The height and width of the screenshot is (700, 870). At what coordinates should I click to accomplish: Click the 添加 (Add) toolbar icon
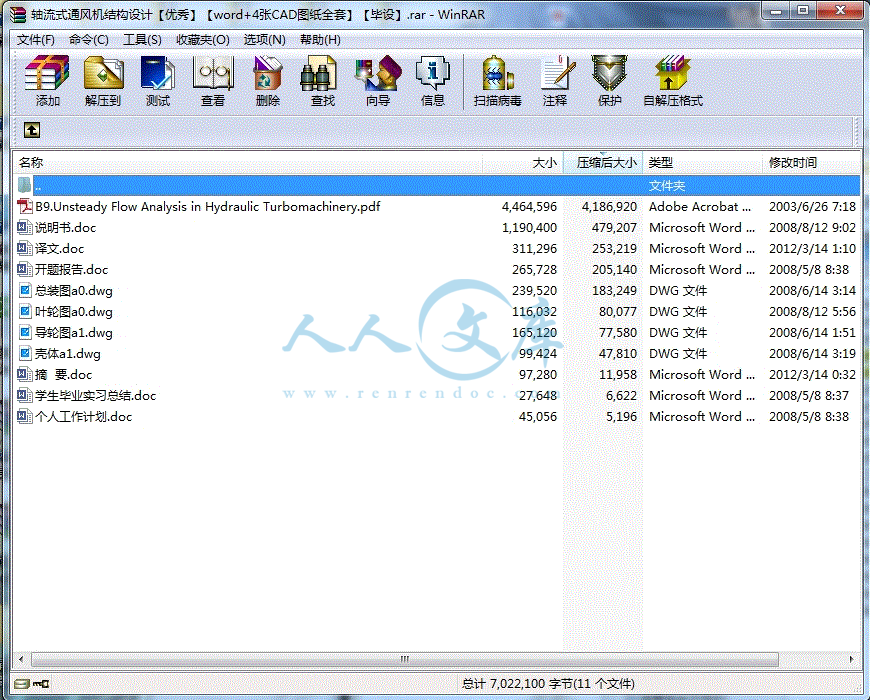(47, 73)
